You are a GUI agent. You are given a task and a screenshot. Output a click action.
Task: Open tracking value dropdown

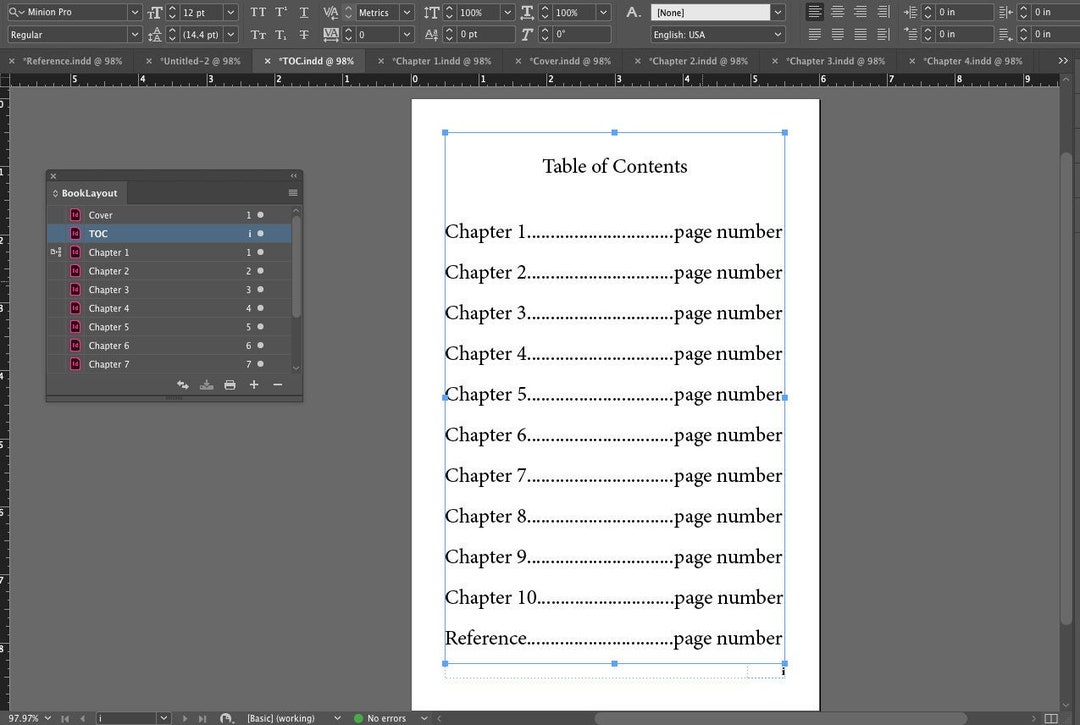(x=407, y=34)
